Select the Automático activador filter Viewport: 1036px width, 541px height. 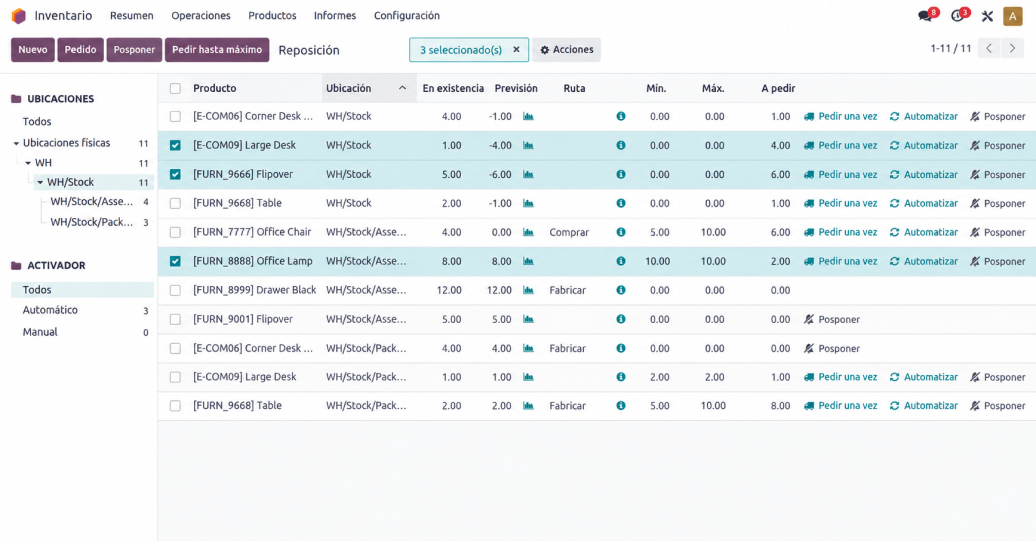[x=83, y=310]
